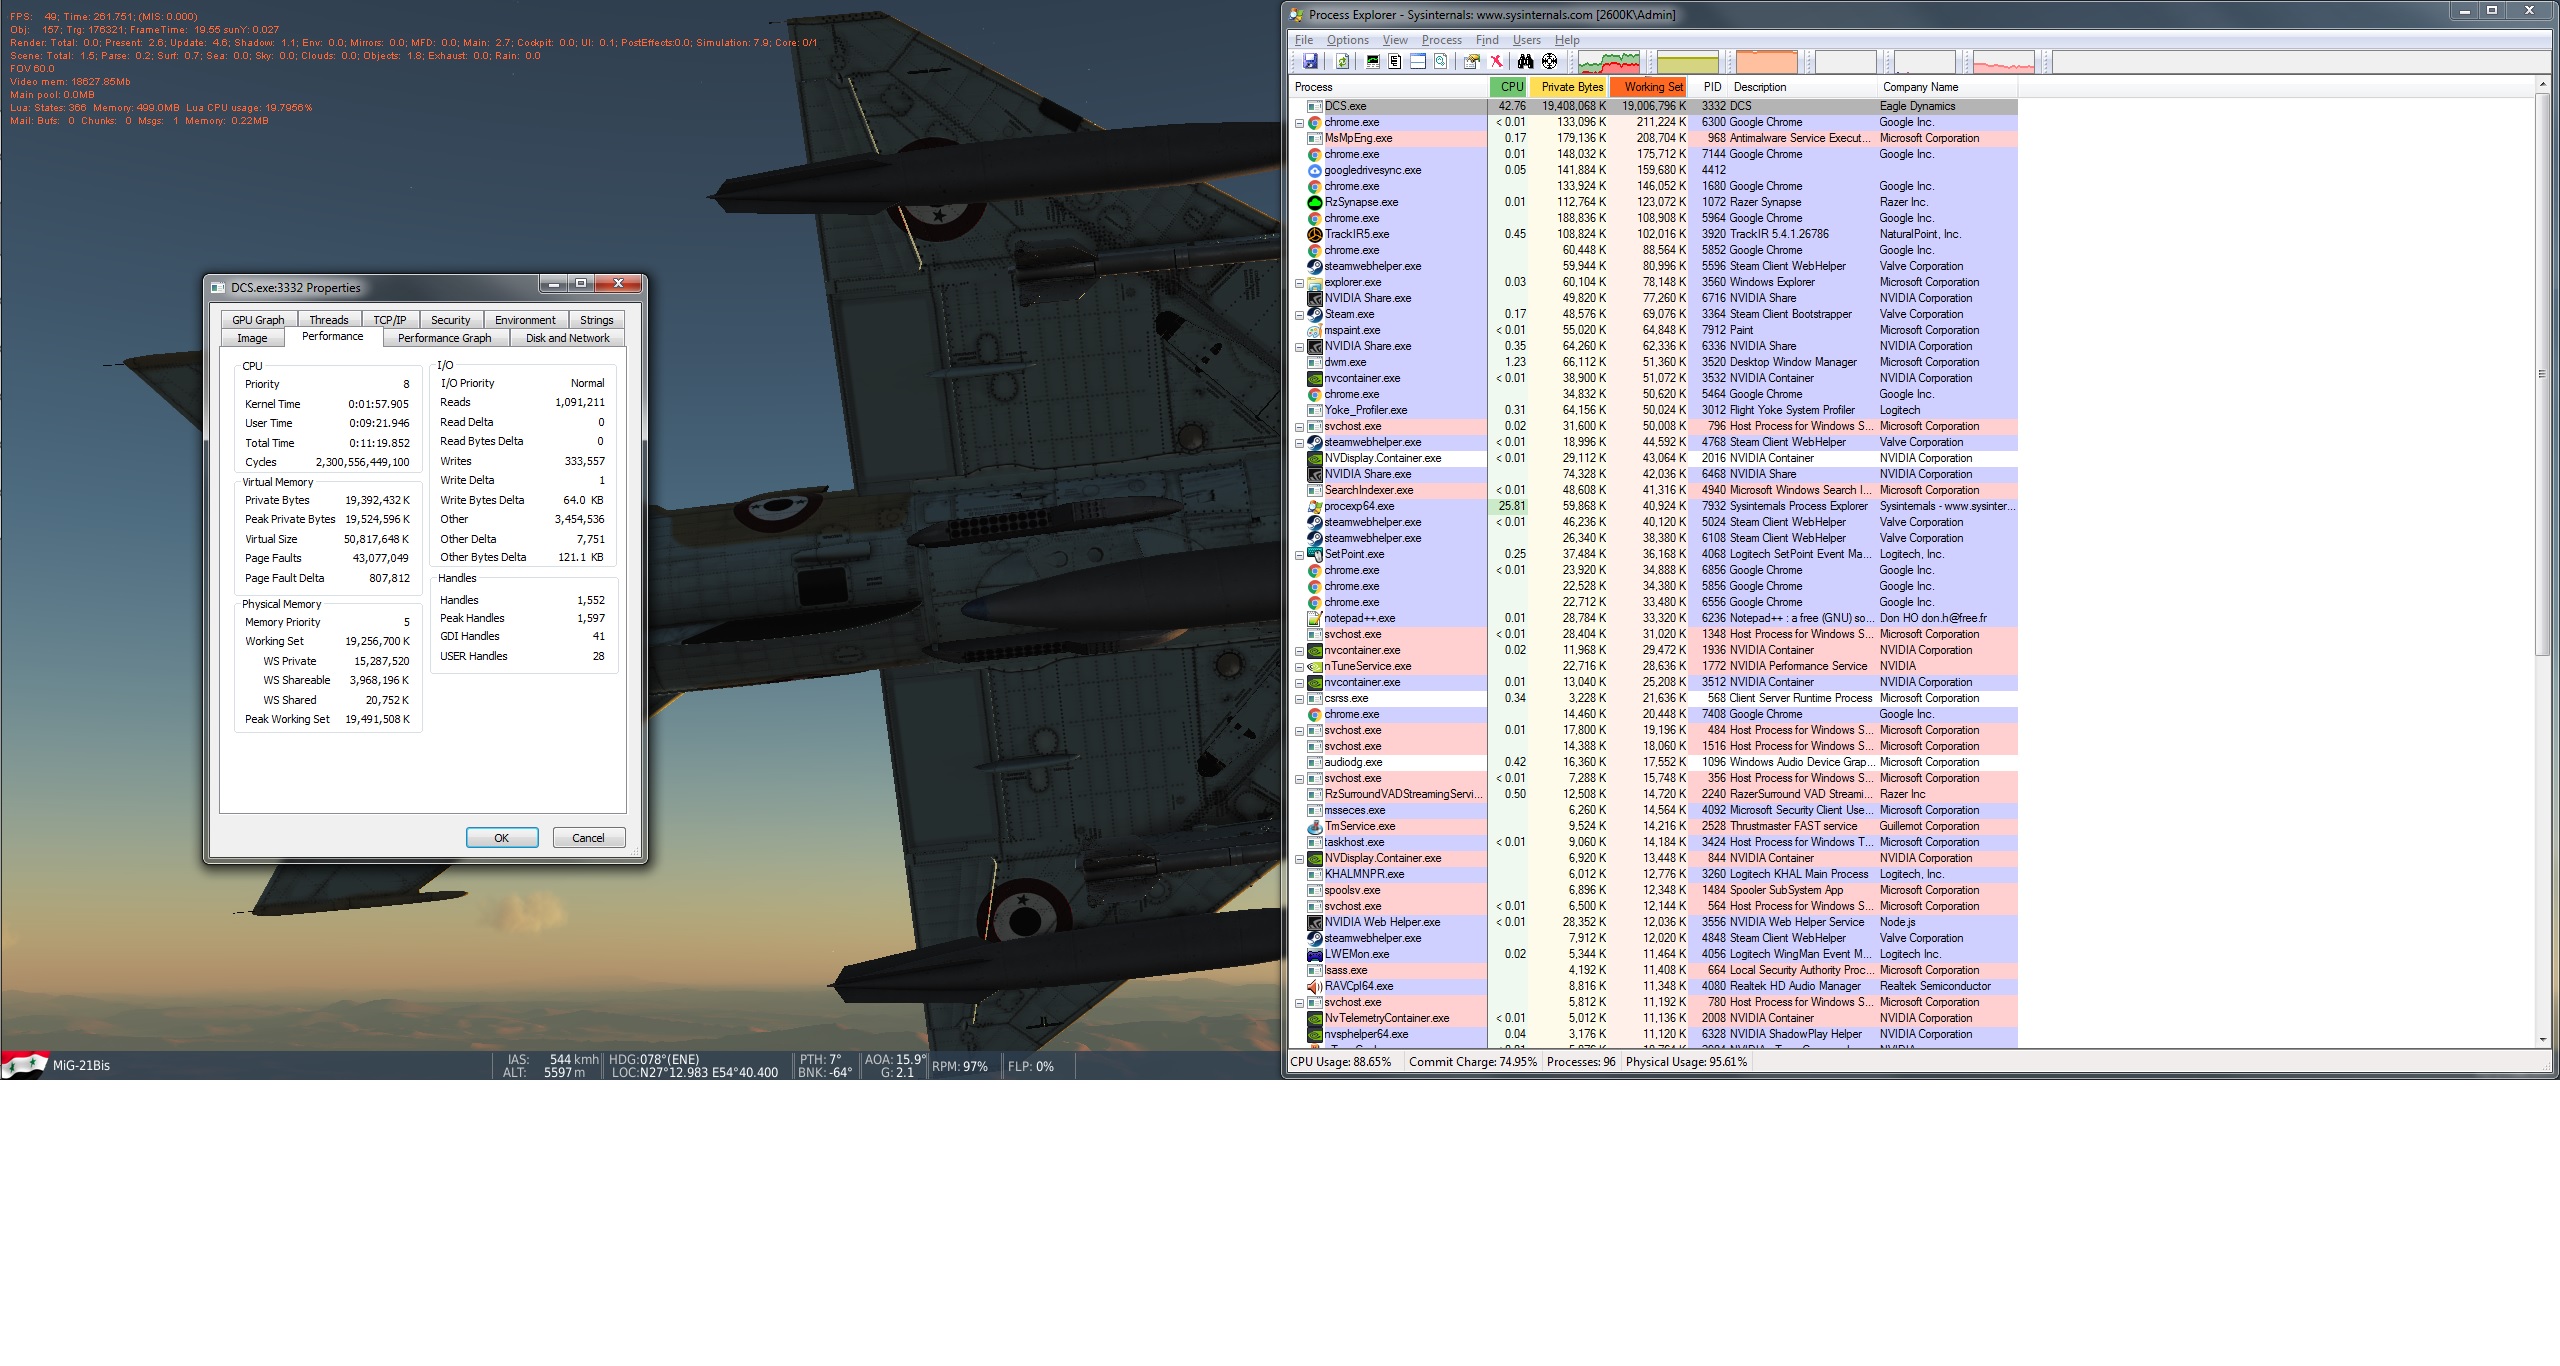This screenshot has height=1366, width=2560.
Task: Click the Steam.exe process icon
Action: click(x=1315, y=314)
